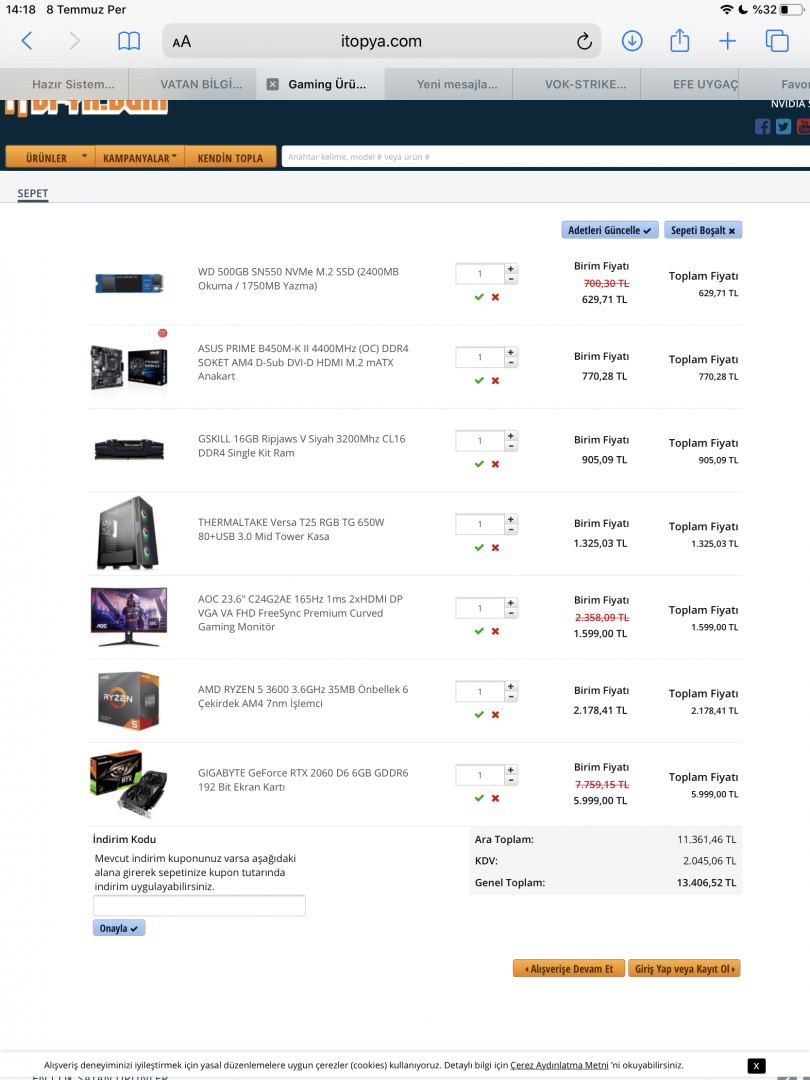Viewport: 810px width, 1080px height.
Task: Switch to Yeni mesajla... tab
Action: [x=448, y=84]
